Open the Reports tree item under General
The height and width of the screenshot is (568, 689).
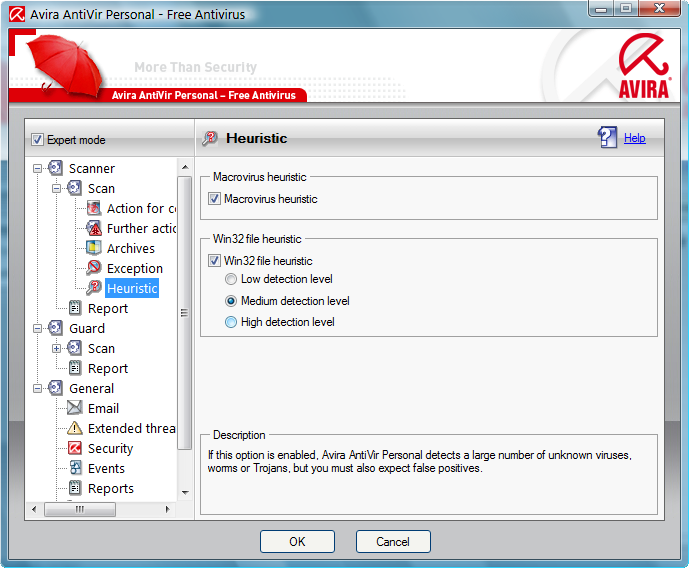click(x=111, y=488)
